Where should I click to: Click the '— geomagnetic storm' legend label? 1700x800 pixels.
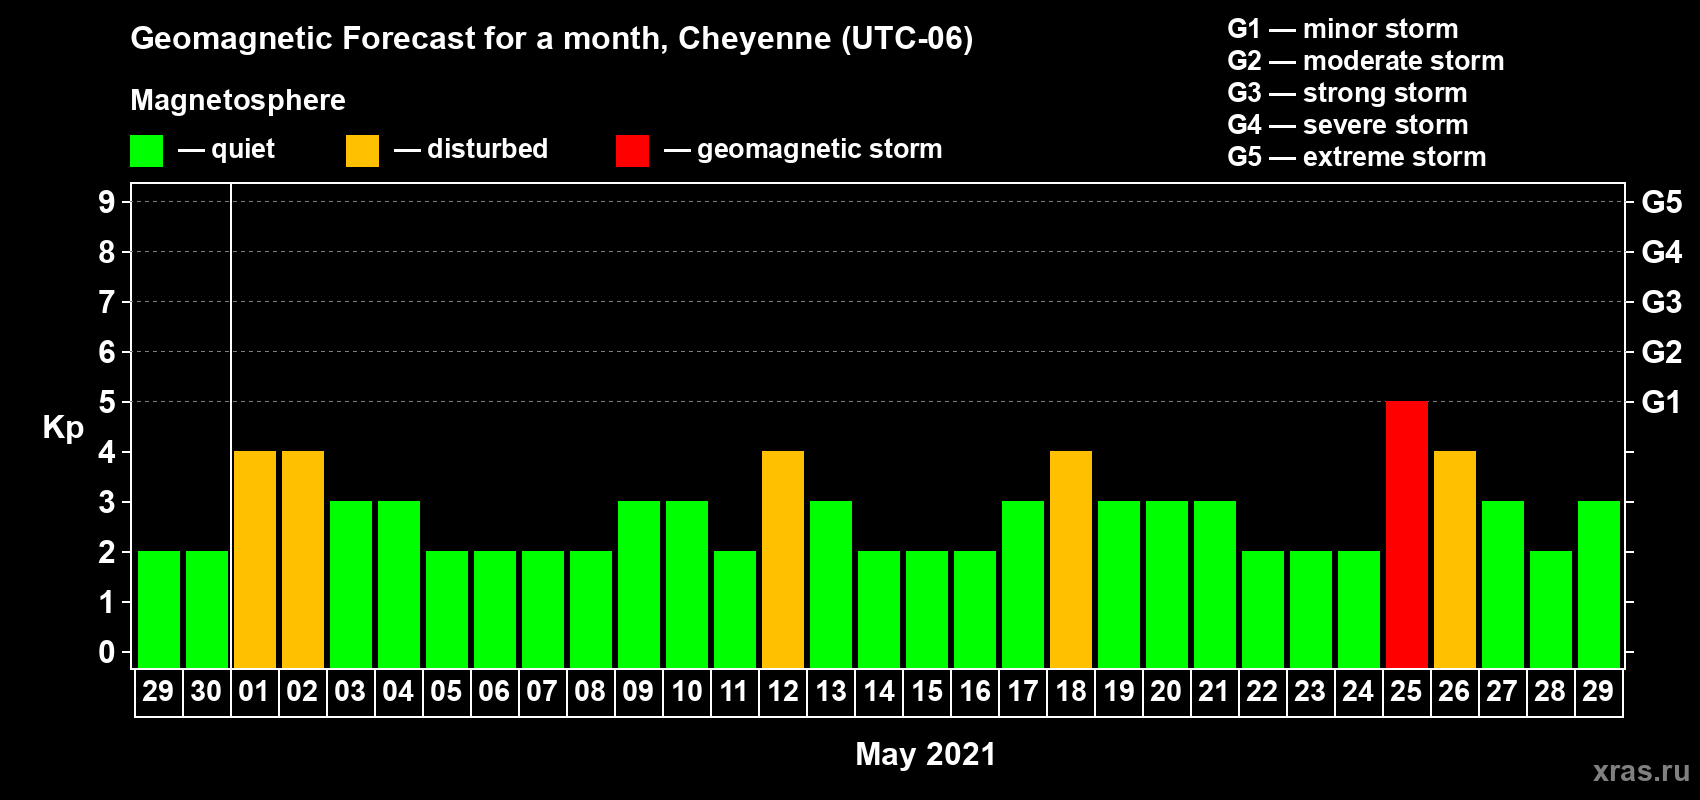coord(803,149)
